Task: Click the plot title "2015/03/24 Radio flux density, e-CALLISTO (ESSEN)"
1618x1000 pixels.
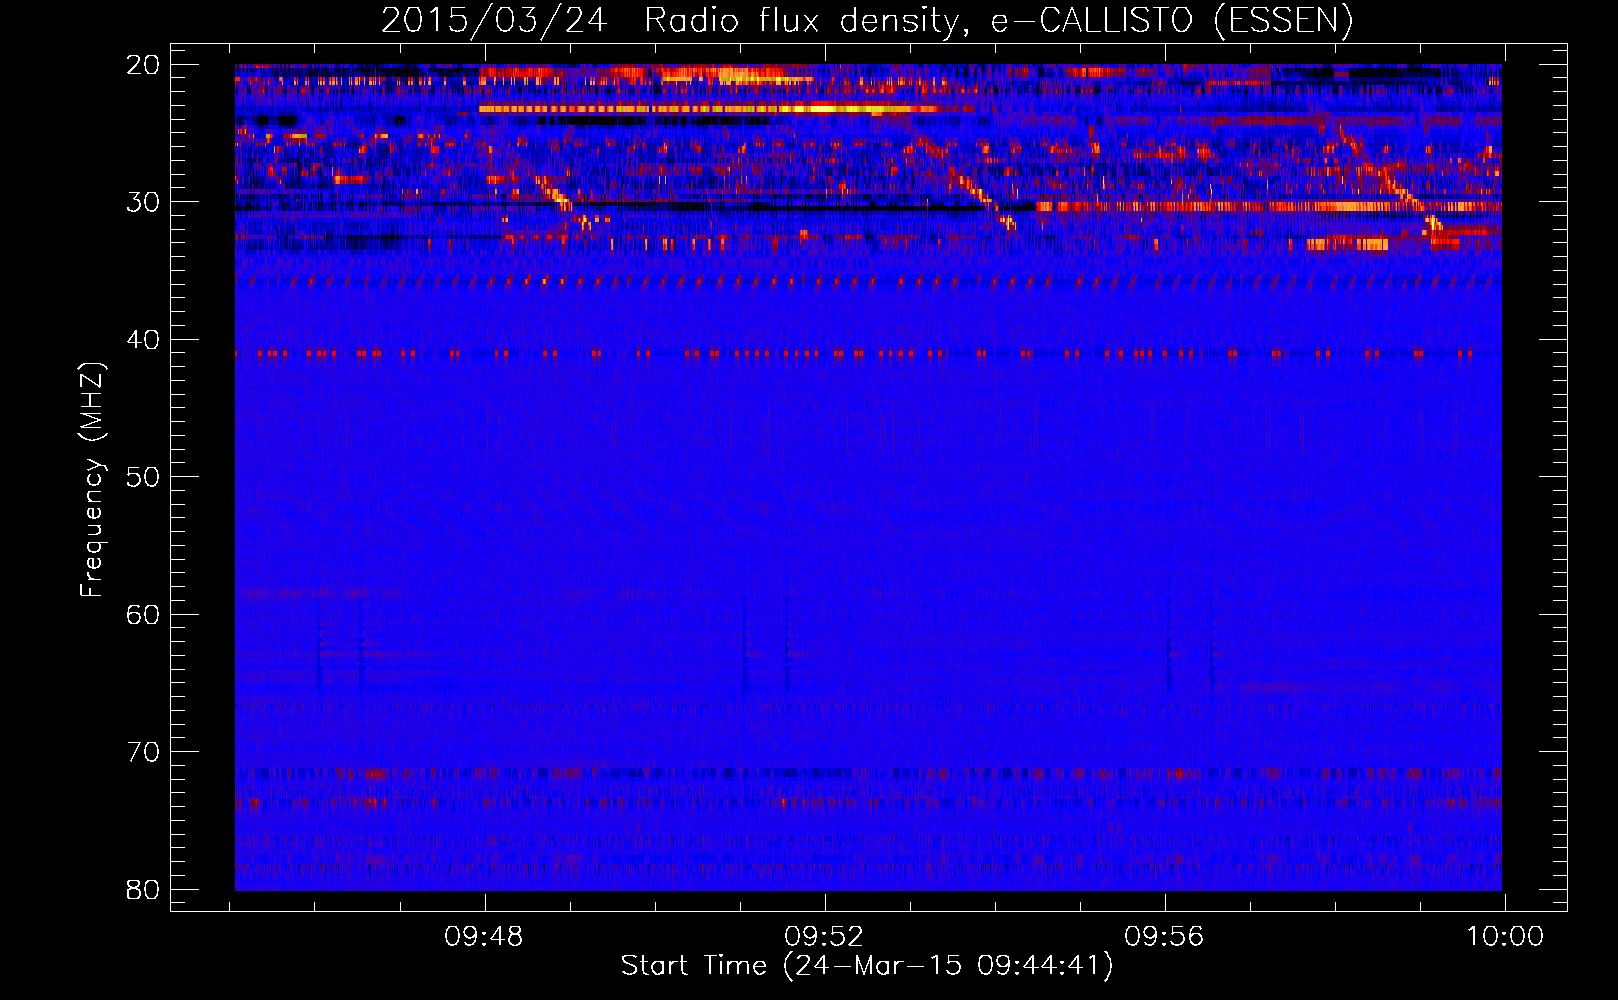Action: point(867,20)
